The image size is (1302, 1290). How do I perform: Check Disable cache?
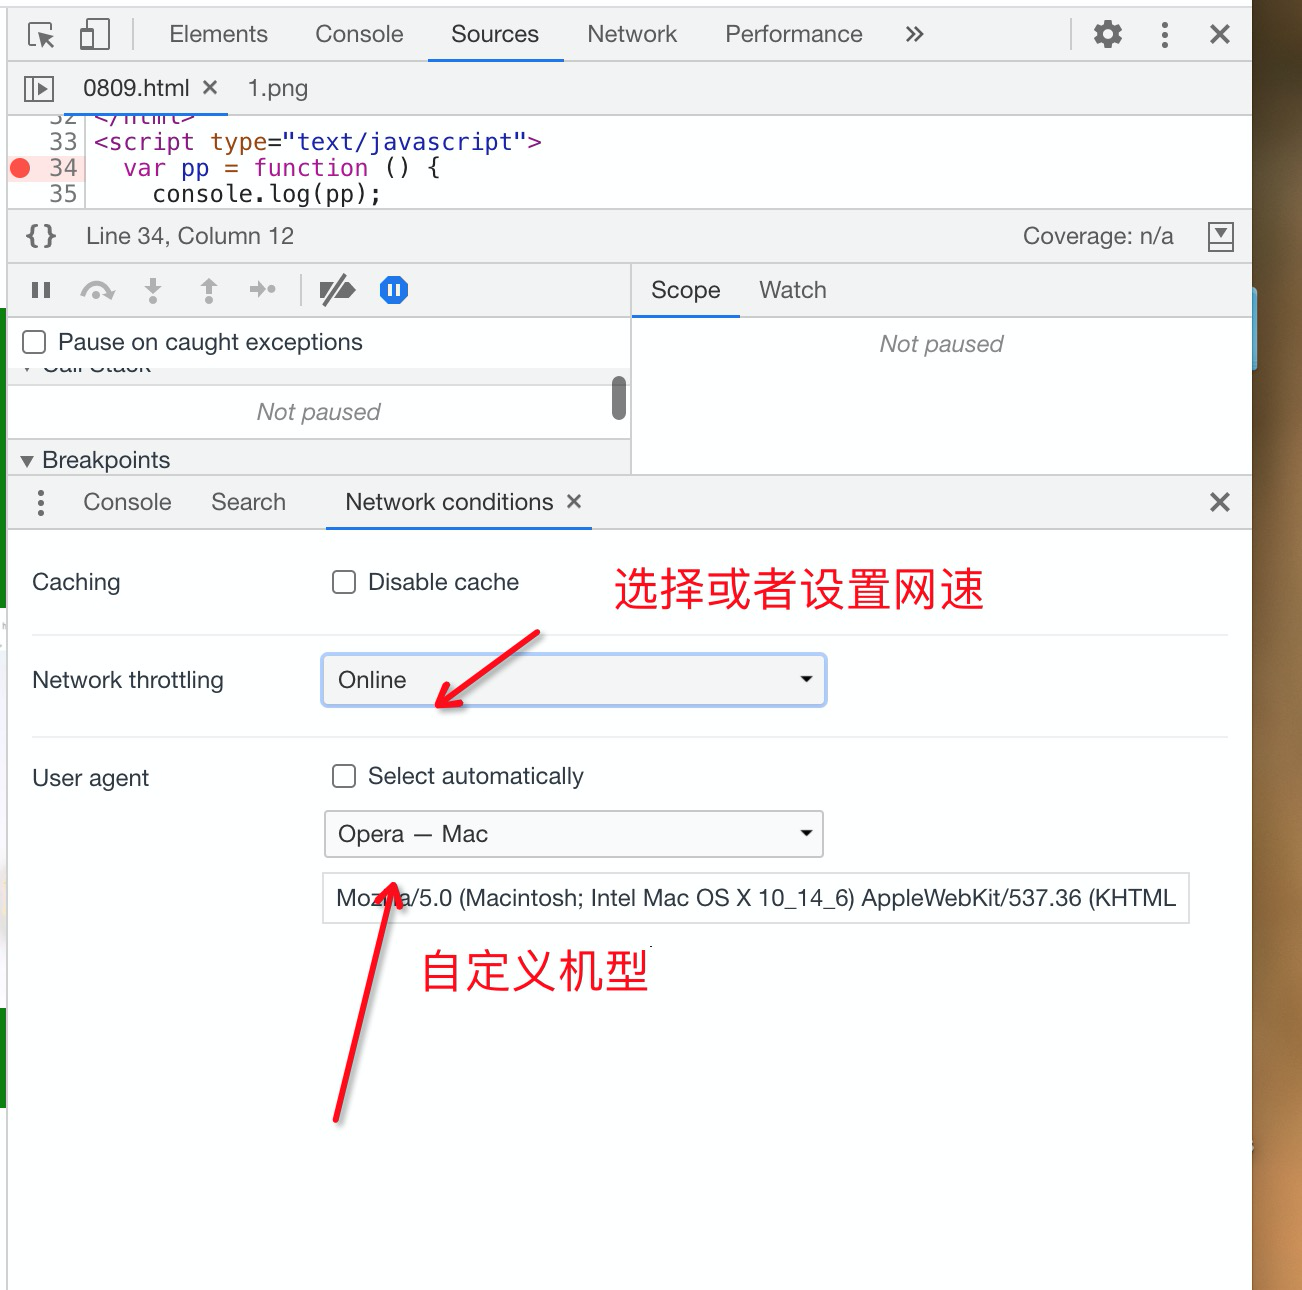pos(344,582)
